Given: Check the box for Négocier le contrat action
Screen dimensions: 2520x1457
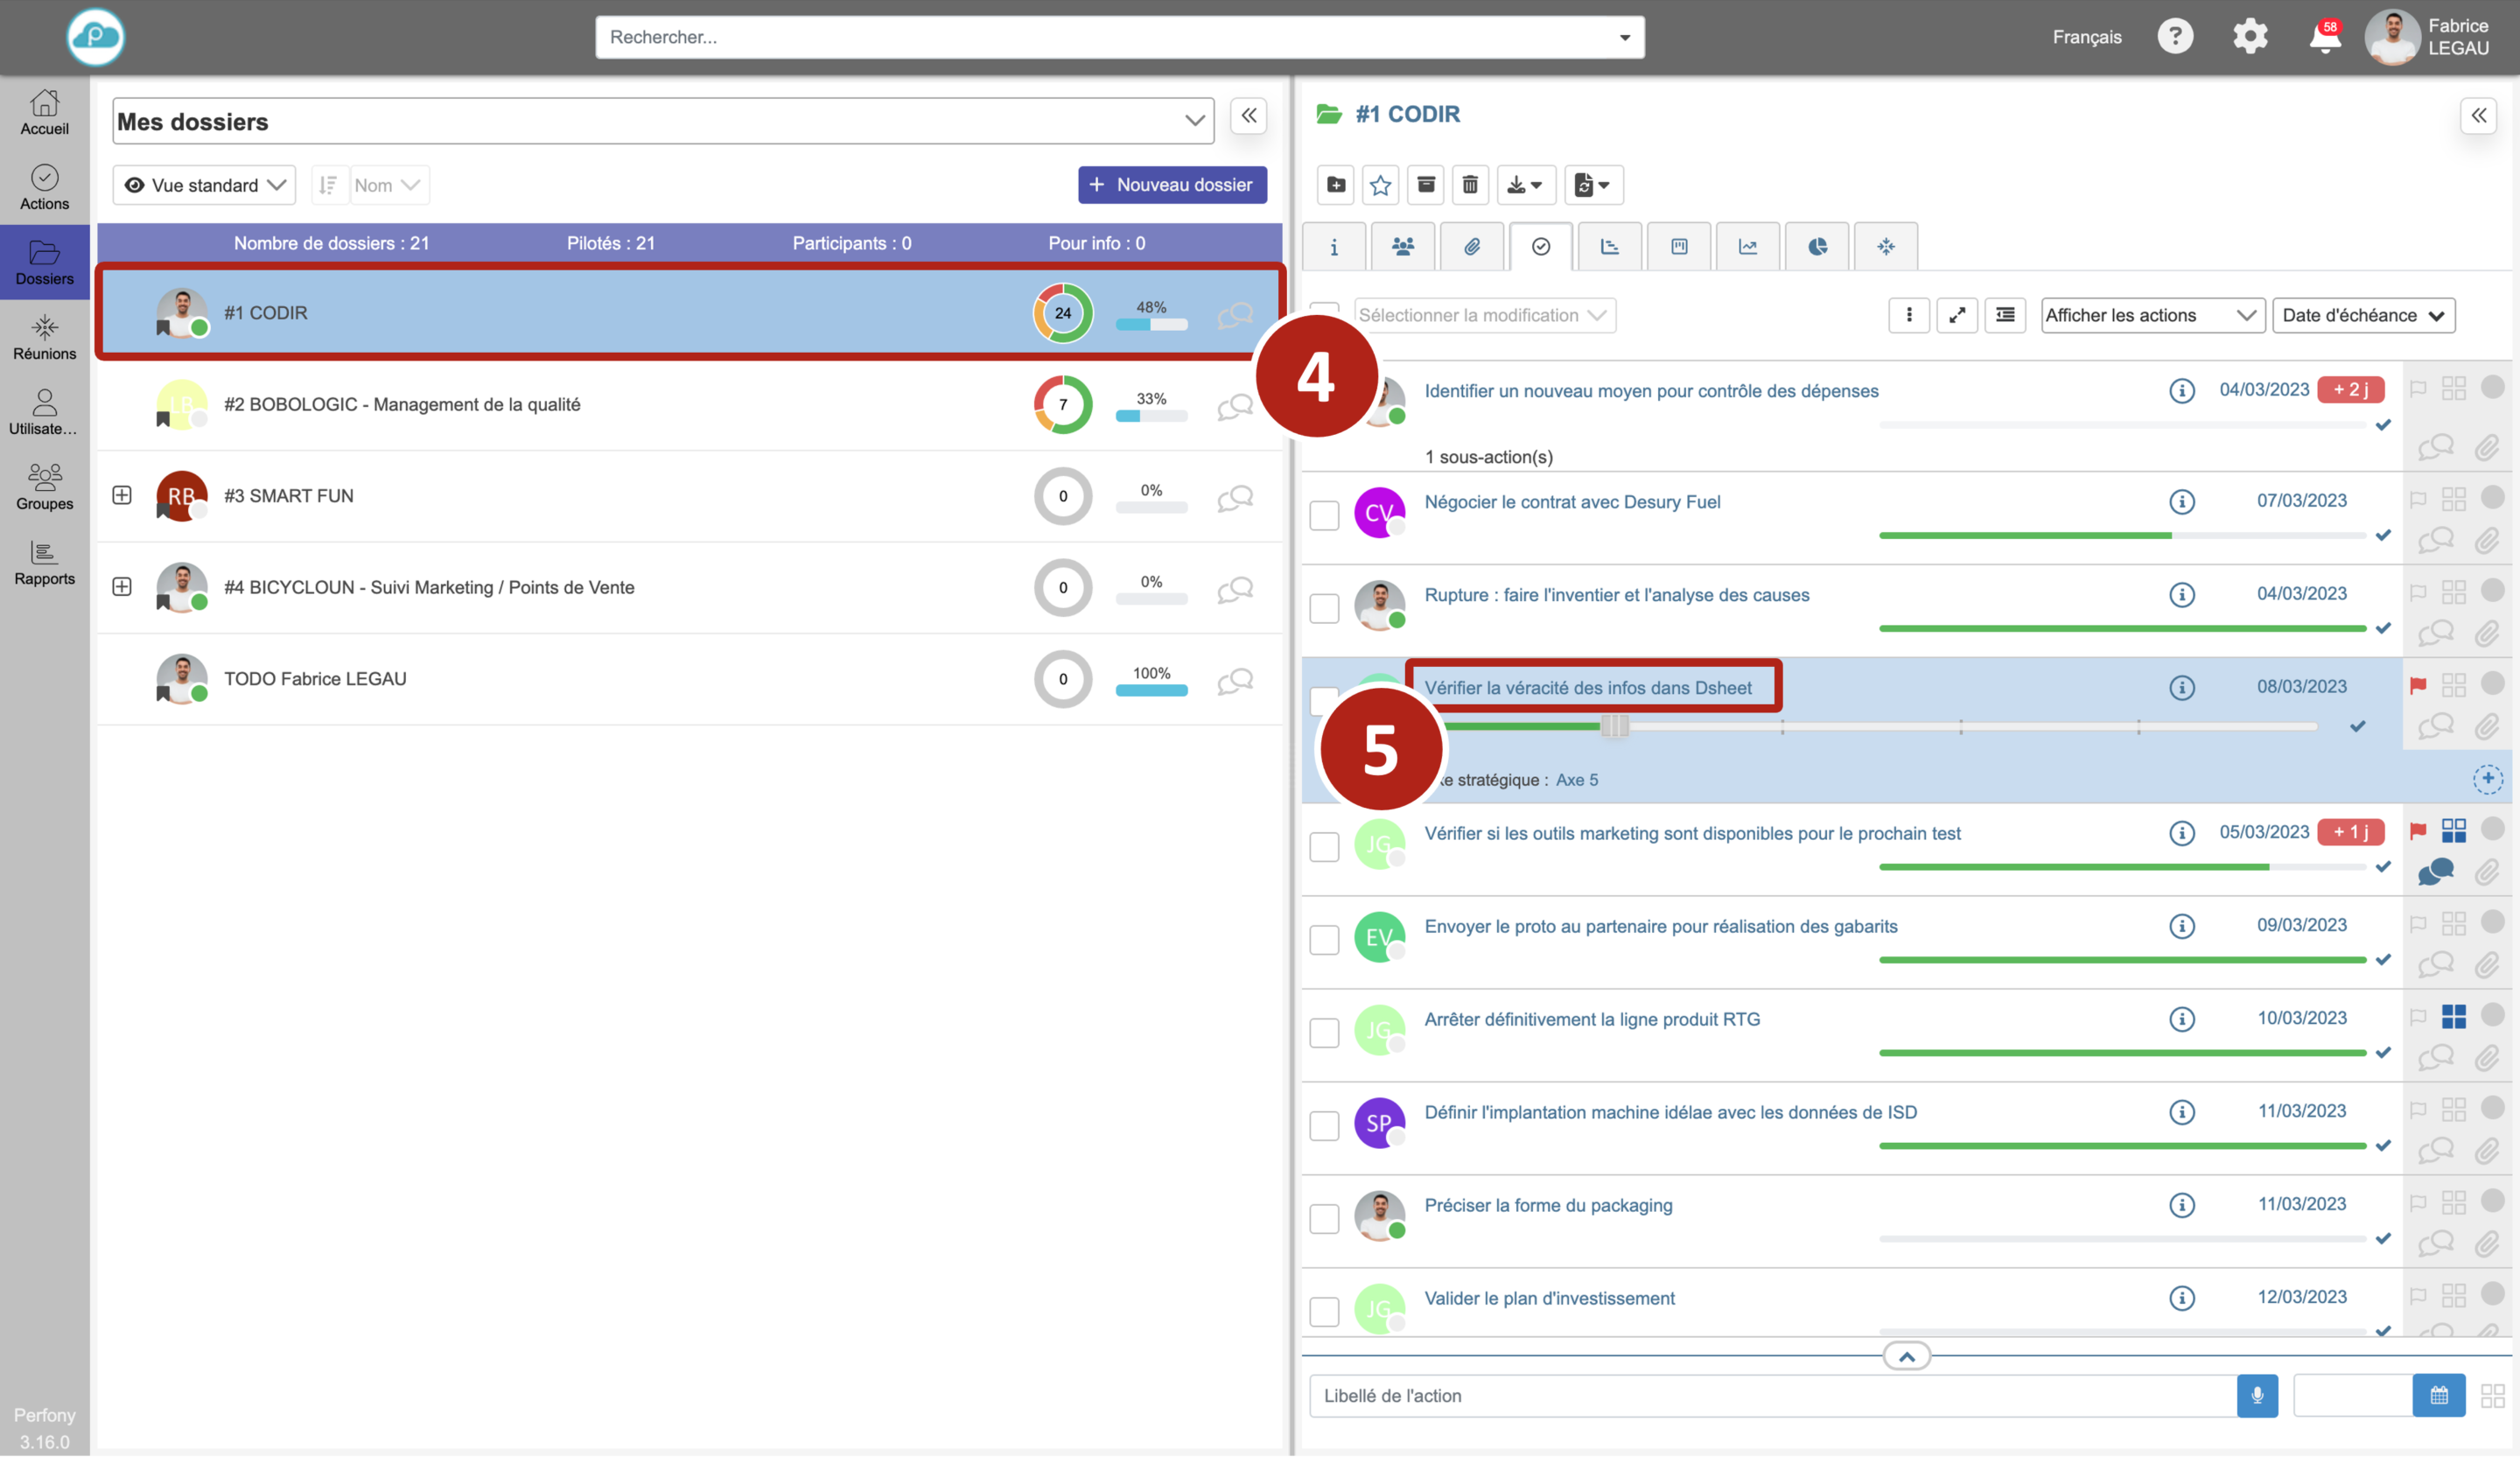Looking at the screenshot, I should pyautogui.click(x=1324, y=516).
